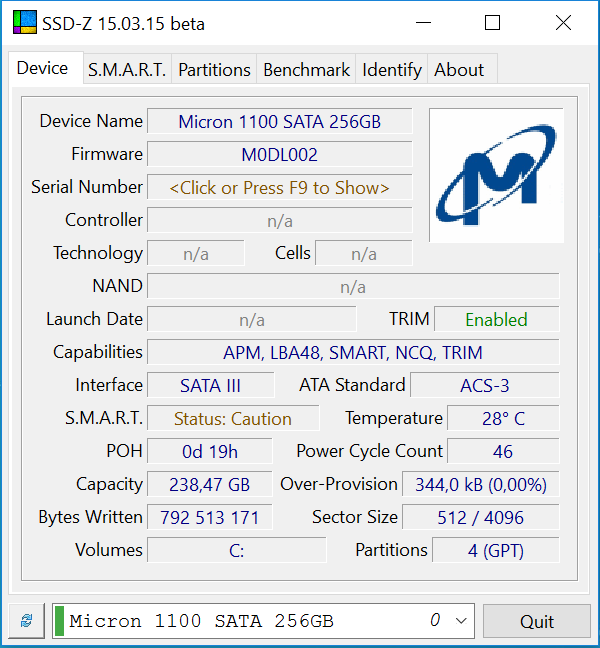The width and height of the screenshot is (600, 648).
Task: Click the ATA Standard value ACS-3
Action: coord(485,386)
